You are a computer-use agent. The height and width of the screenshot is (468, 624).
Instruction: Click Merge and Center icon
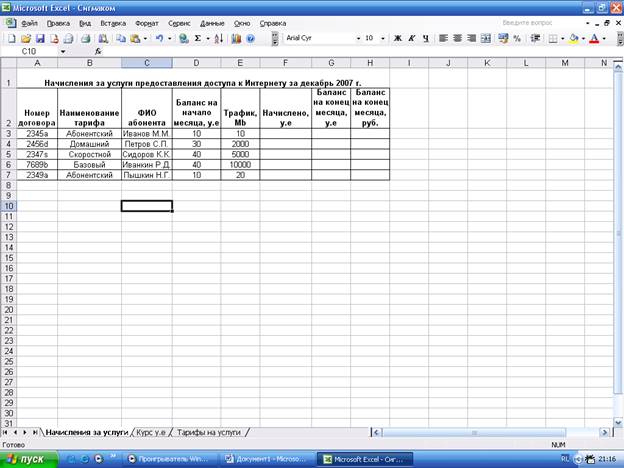pos(486,38)
